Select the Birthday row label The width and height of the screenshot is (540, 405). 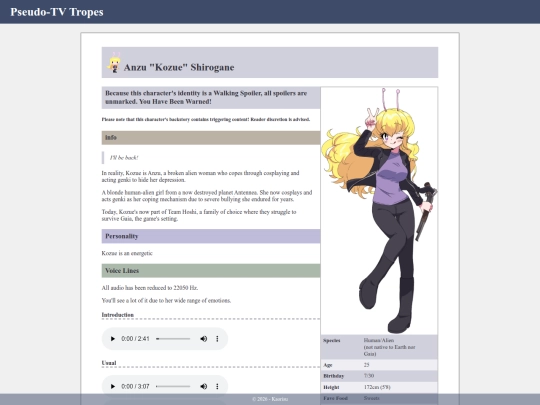tap(334, 376)
